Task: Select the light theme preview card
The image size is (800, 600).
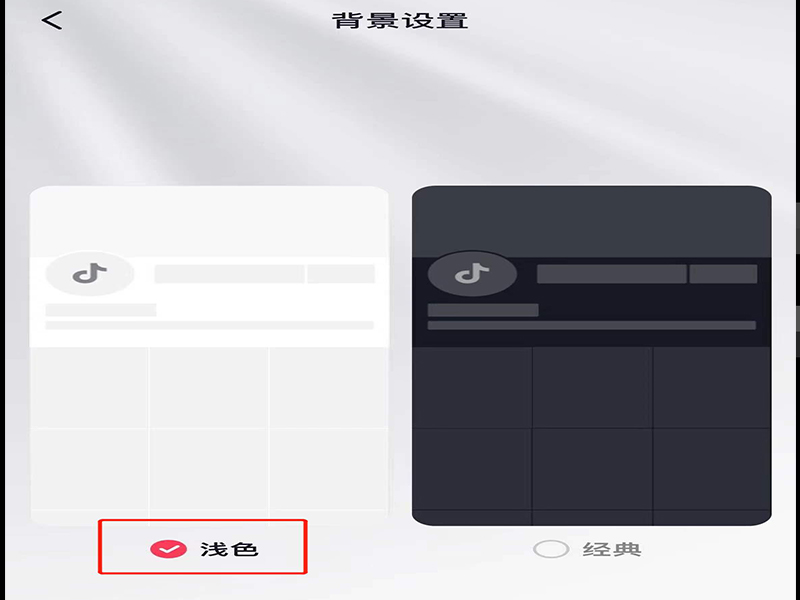Action: [209, 356]
